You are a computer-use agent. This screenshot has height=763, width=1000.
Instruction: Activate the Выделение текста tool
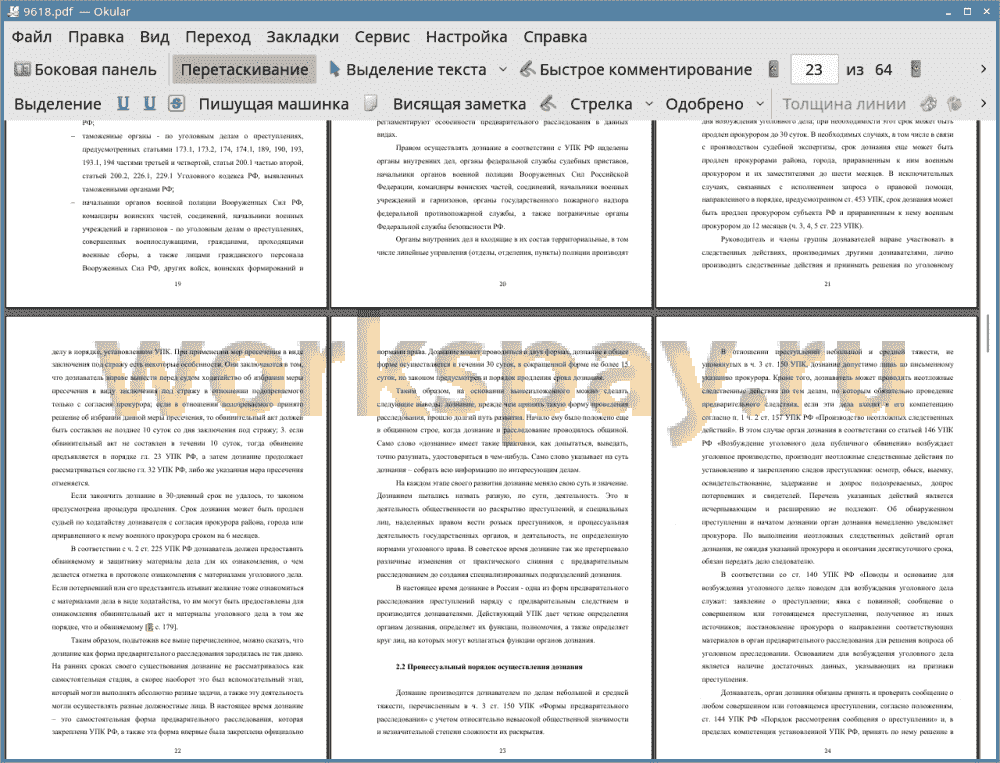click(407, 70)
